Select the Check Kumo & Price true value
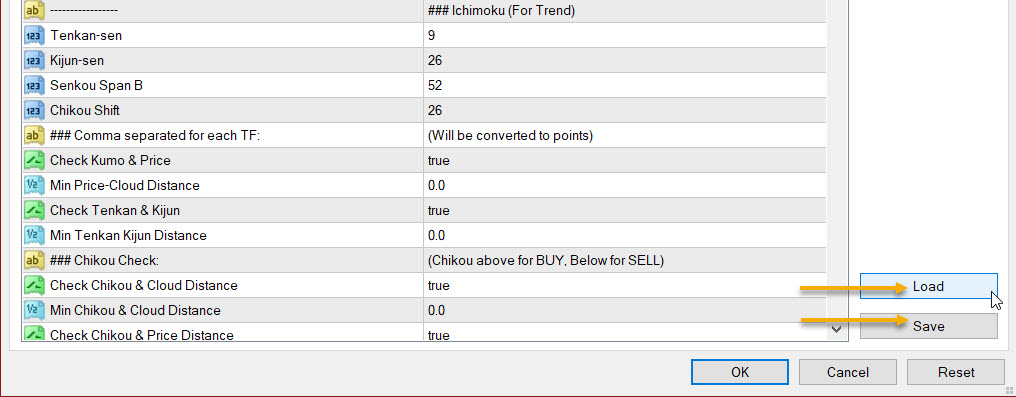Viewport: 1016px width, 397px height. 625,161
